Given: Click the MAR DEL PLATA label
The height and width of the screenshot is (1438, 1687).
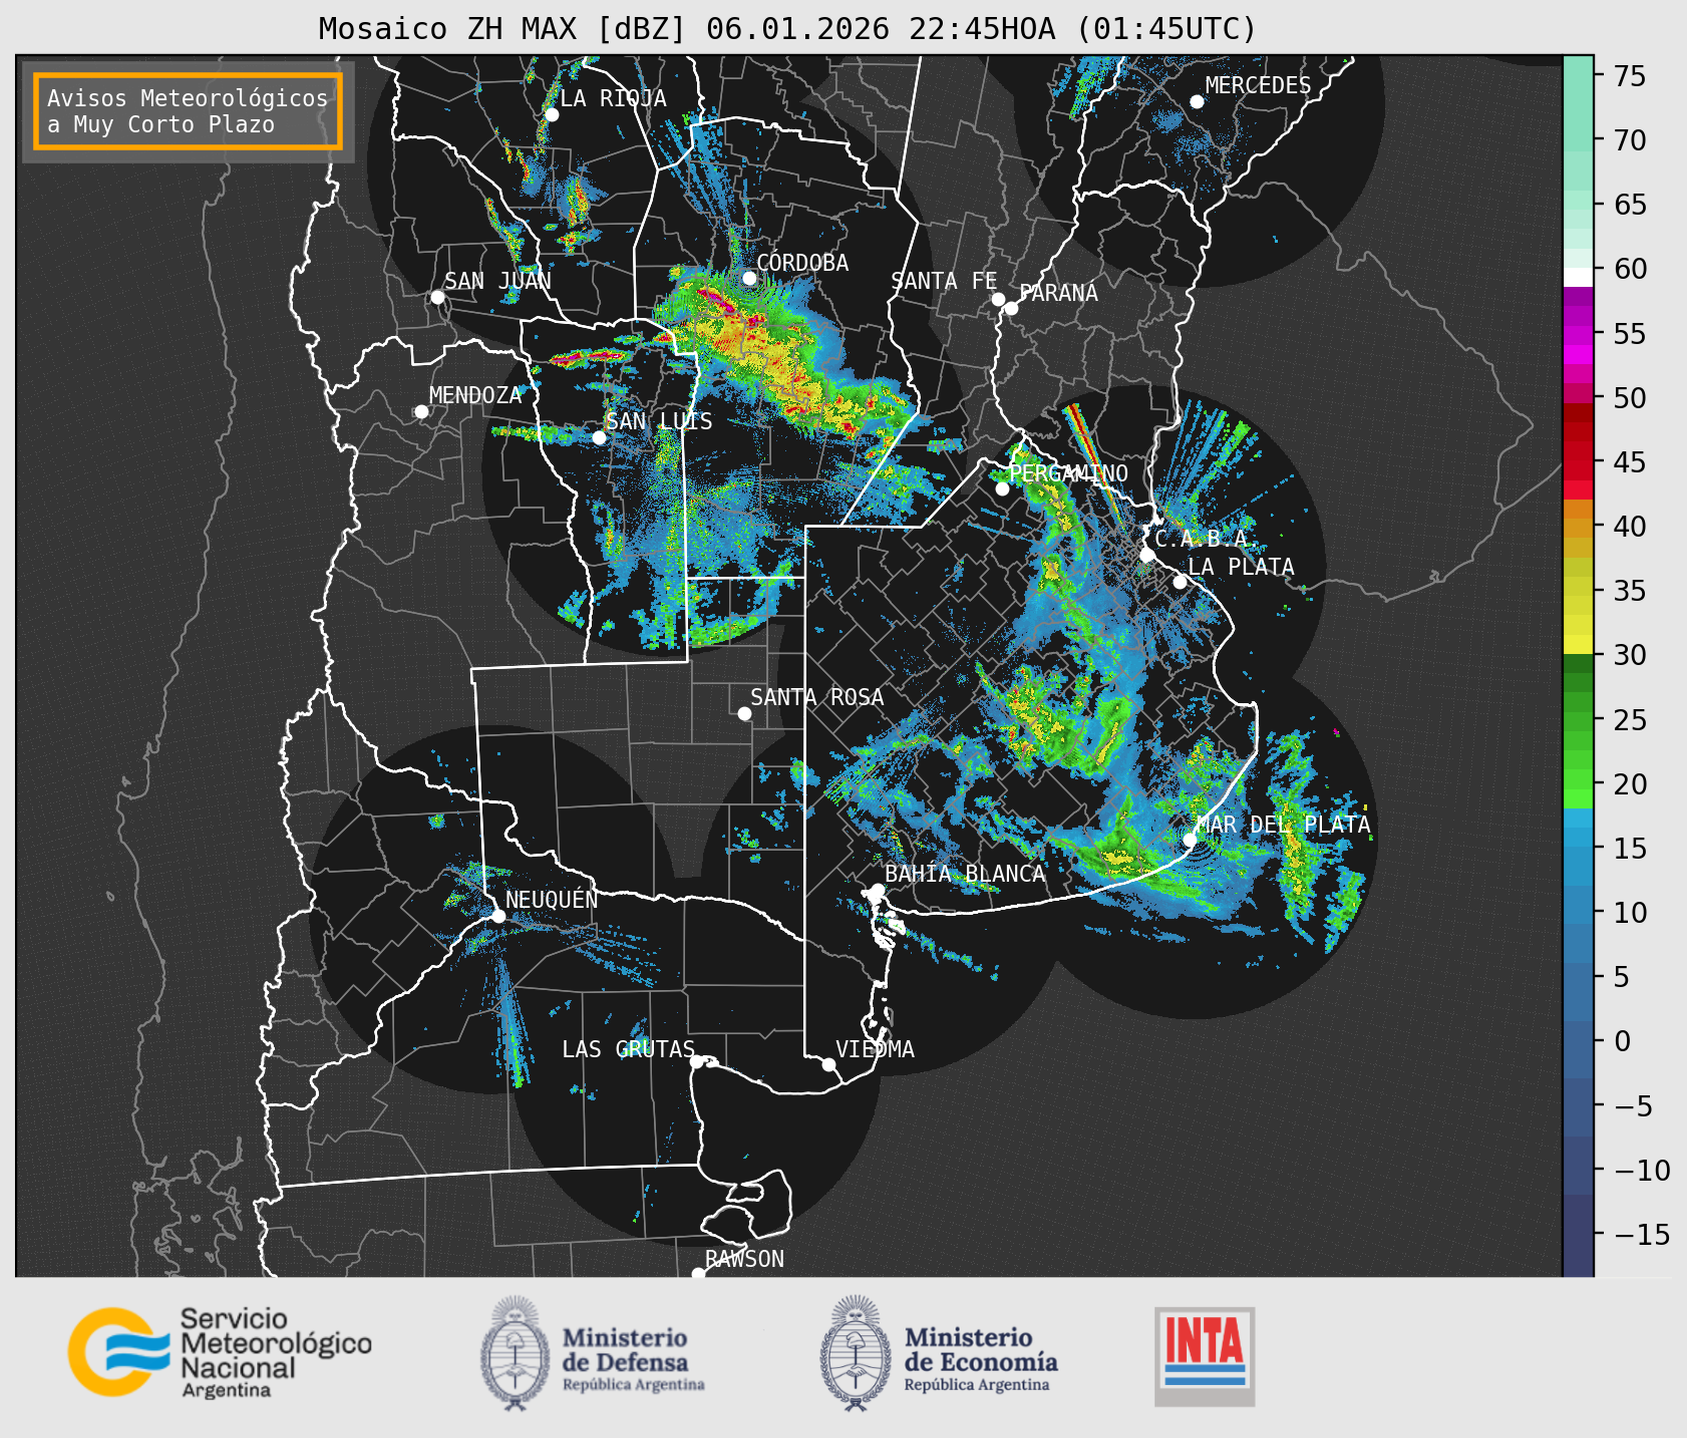Looking at the screenshot, I should coord(1283,825).
